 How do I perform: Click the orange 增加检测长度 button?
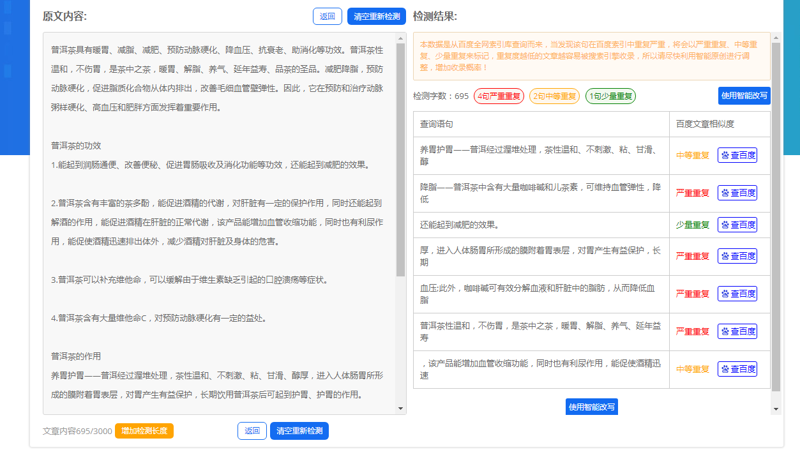(144, 431)
